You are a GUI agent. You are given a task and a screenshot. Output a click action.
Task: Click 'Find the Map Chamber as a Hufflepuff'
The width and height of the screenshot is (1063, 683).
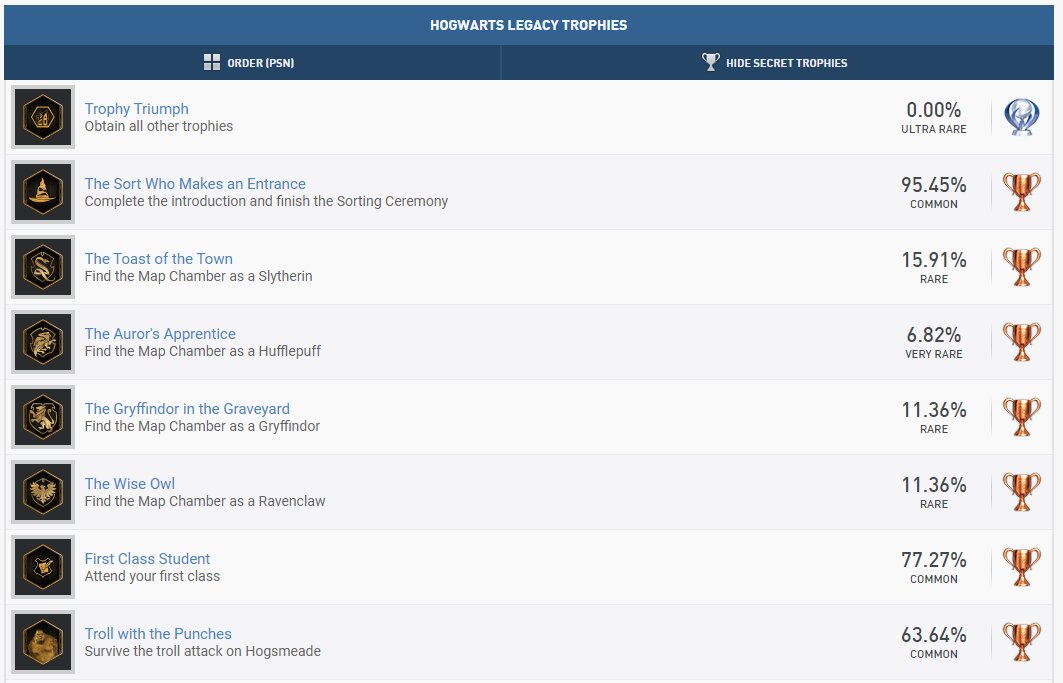click(x=203, y=351)
